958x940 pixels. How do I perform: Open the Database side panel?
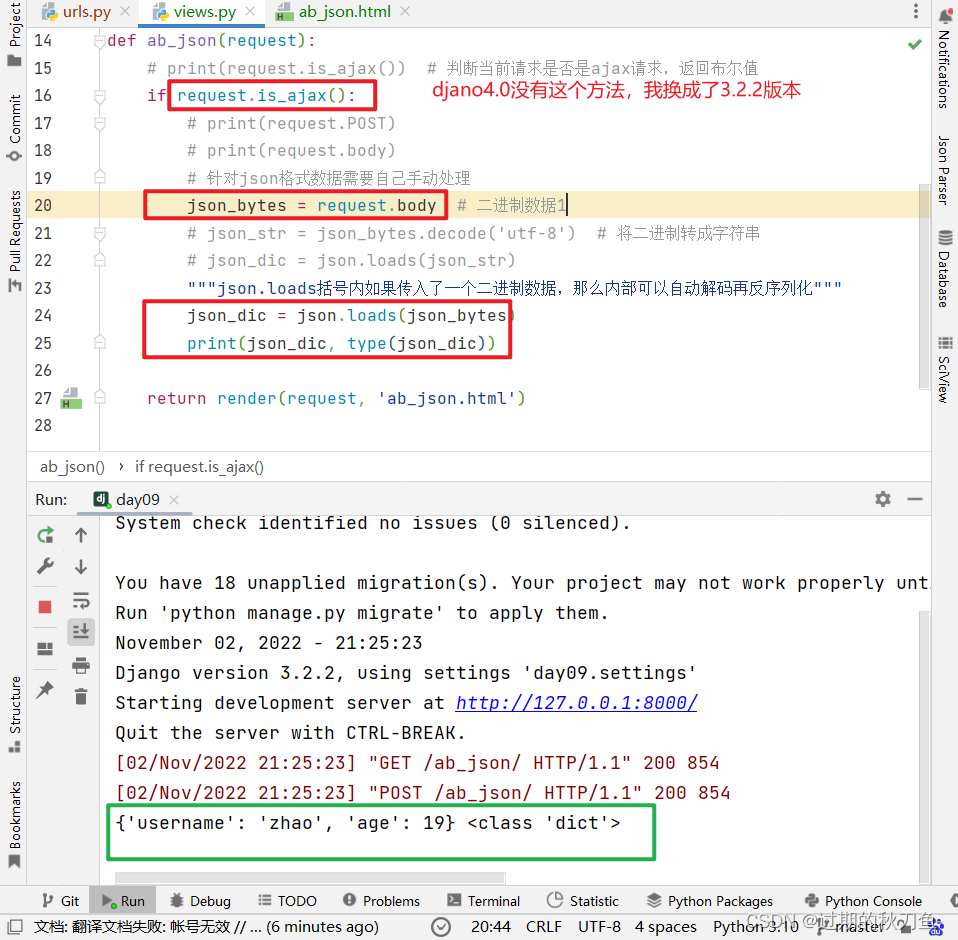pos(945,269)
